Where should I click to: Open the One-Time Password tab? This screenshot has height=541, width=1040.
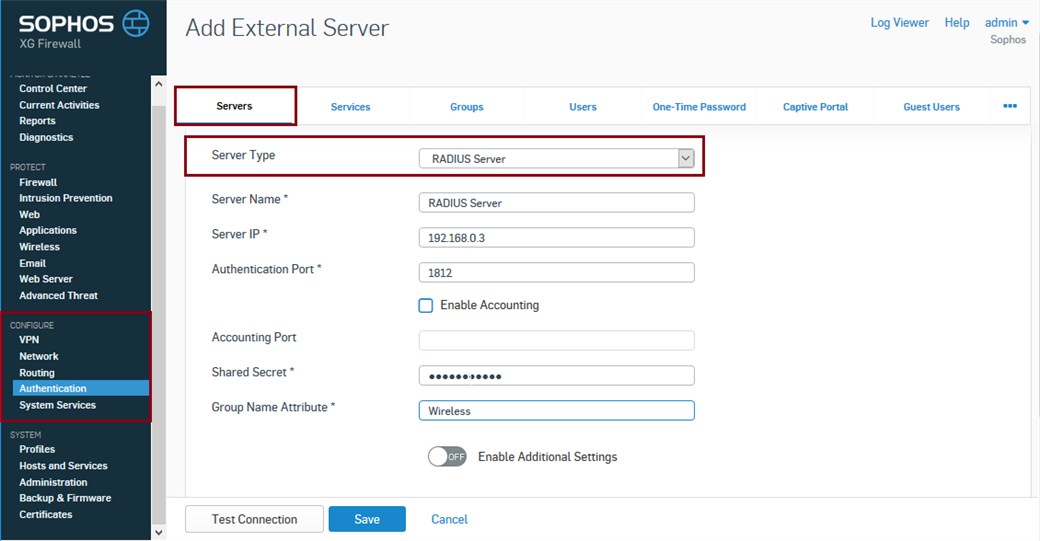click(x=699, y=107)
